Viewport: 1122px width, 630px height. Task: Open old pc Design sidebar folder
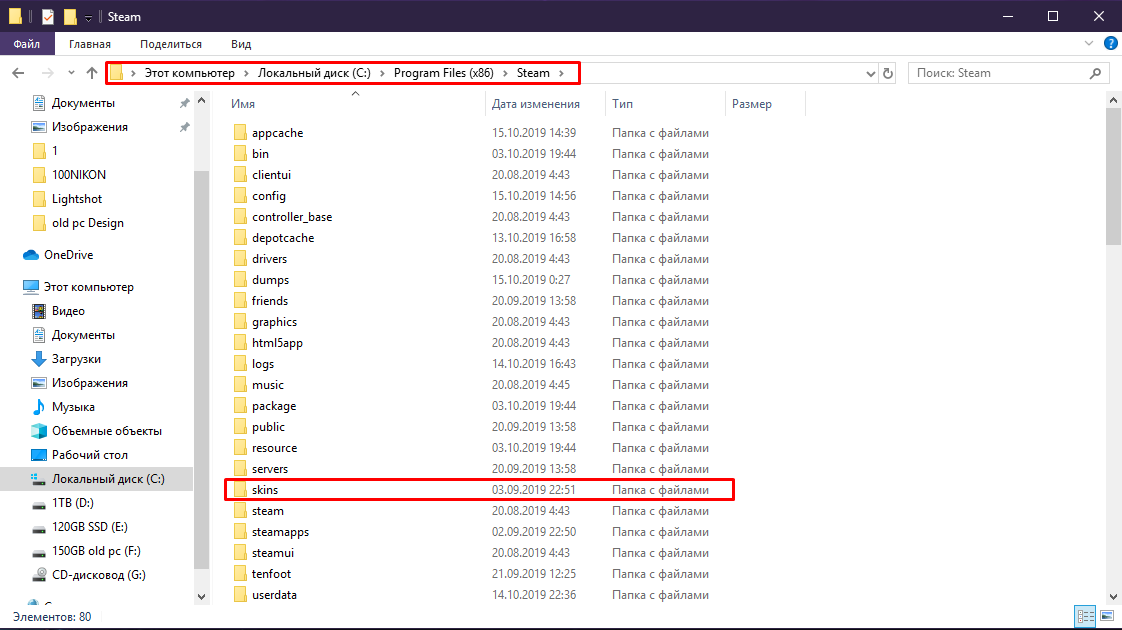87,223
